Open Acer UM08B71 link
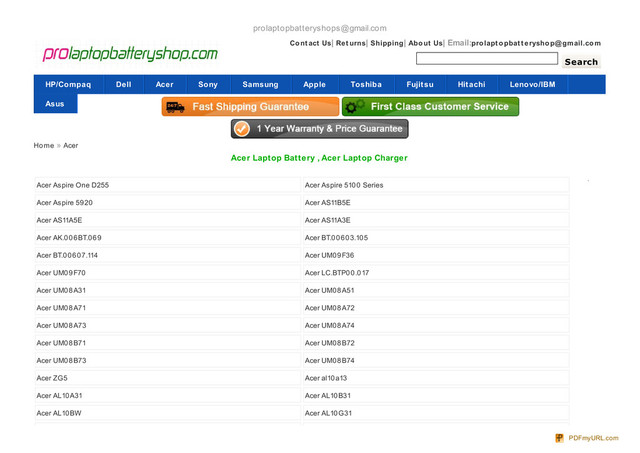This screenshot has width=640, height=453. pos(61,343)
